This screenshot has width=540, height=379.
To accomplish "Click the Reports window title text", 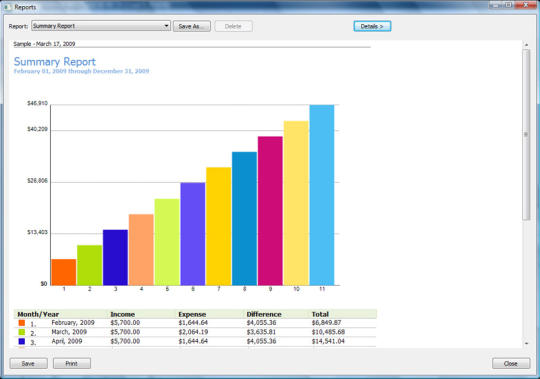I will tap(25, 7).
